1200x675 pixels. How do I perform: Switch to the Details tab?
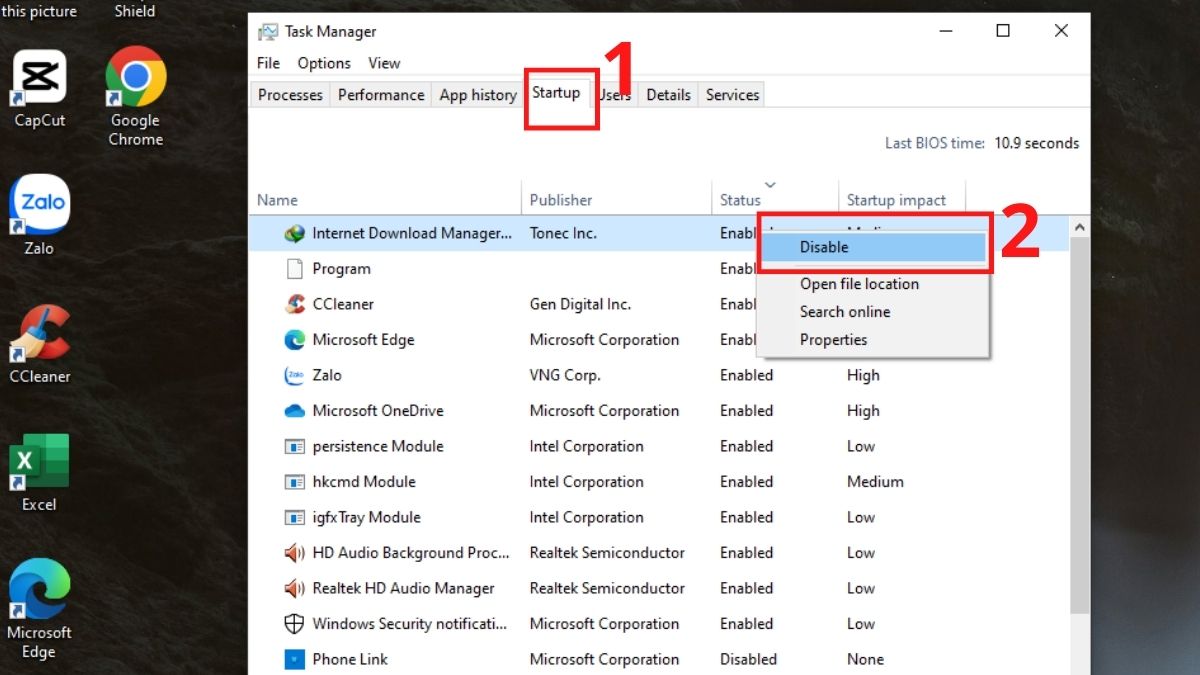click(668, 95)
